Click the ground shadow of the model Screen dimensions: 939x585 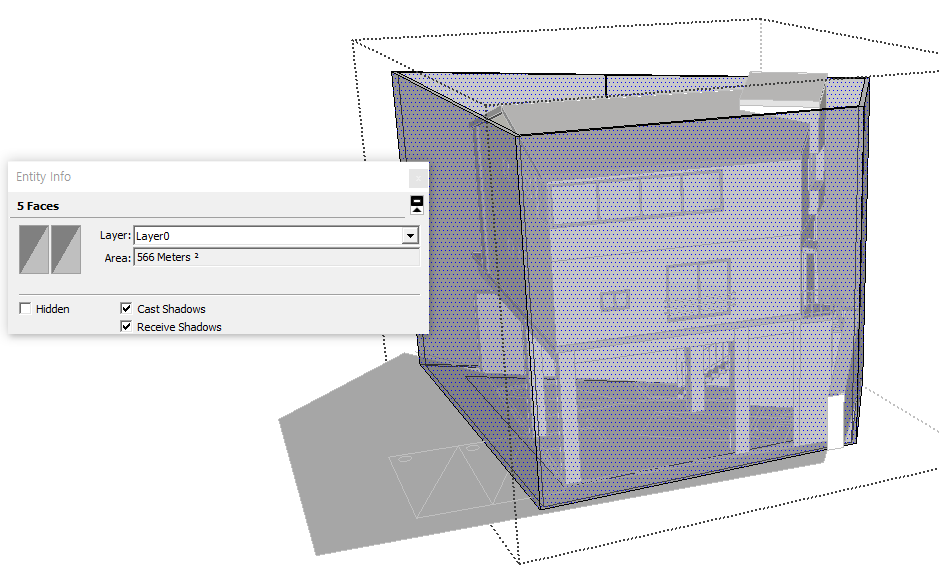point(359,467)
